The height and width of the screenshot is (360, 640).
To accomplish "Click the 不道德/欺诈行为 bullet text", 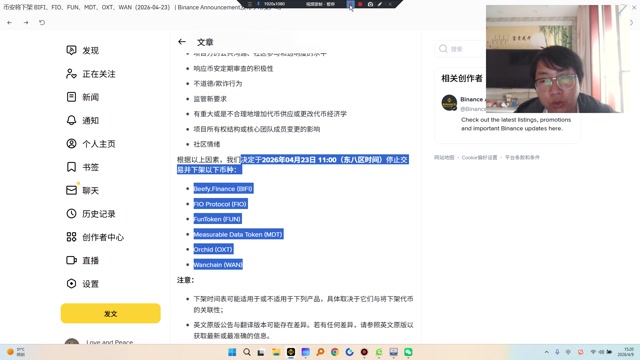I will [218, 83].
